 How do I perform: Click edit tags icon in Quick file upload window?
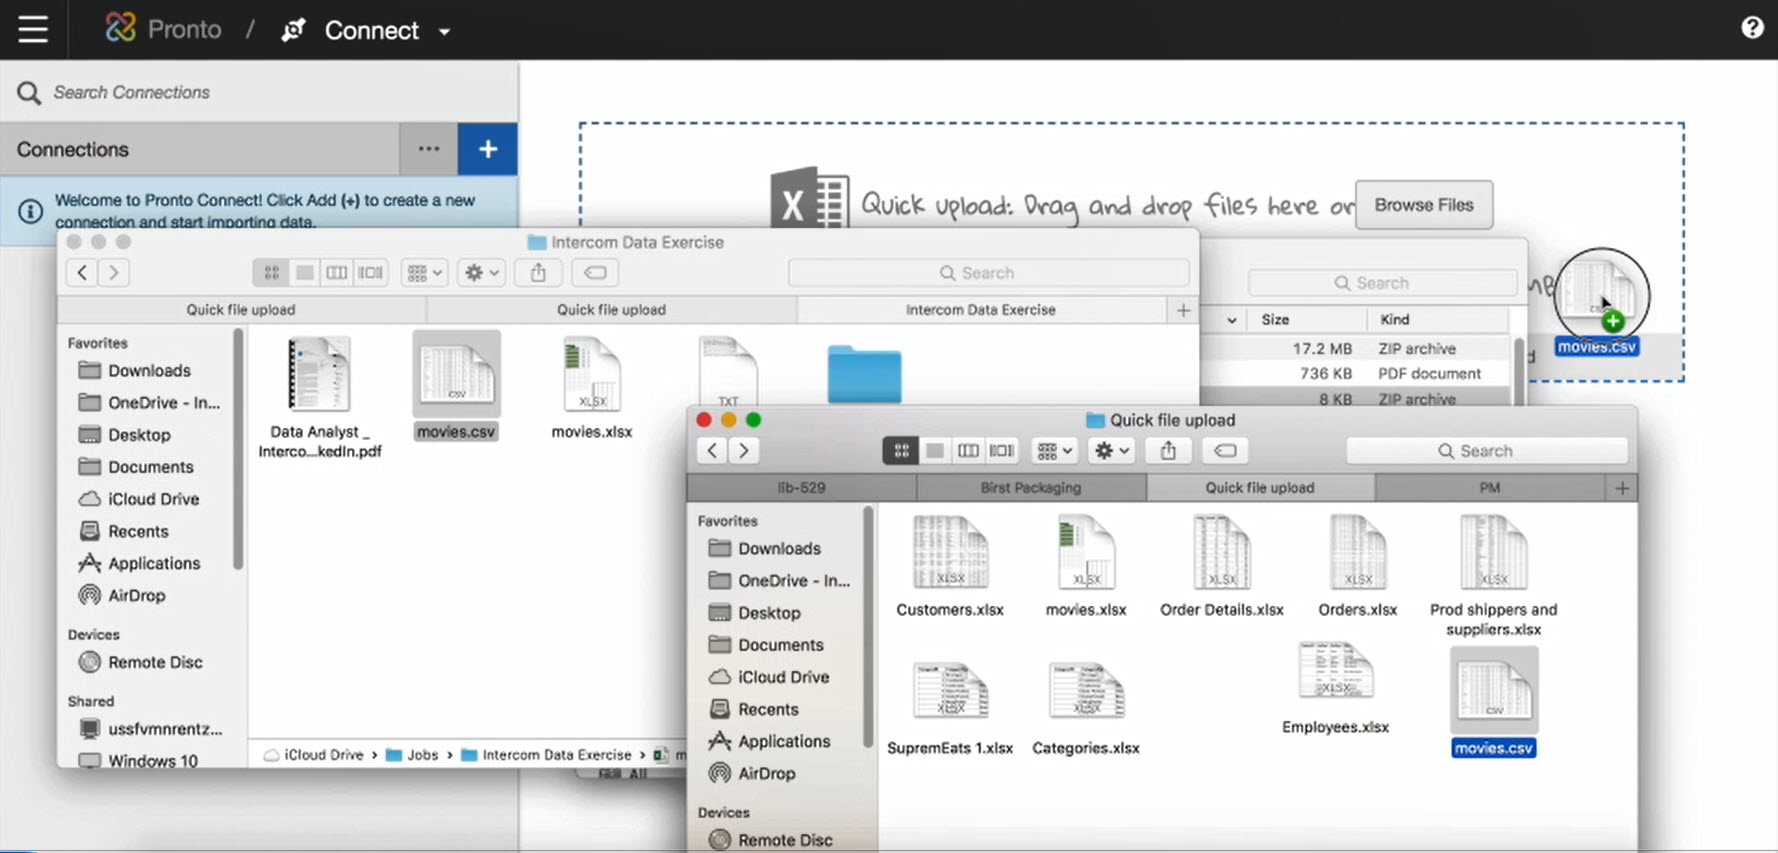[1225, 451]
